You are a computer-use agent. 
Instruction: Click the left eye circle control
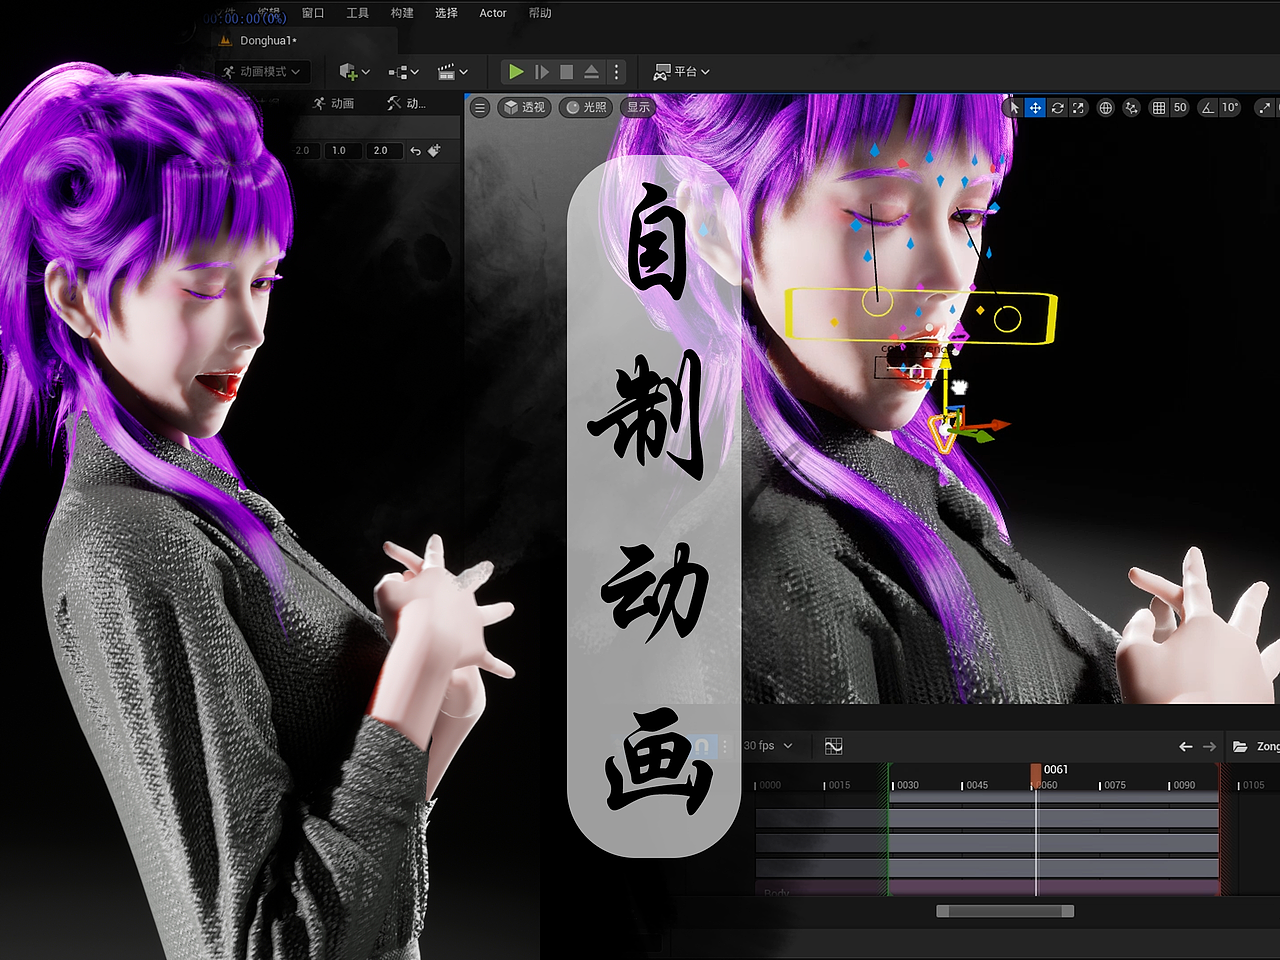(x=877, y=302)
